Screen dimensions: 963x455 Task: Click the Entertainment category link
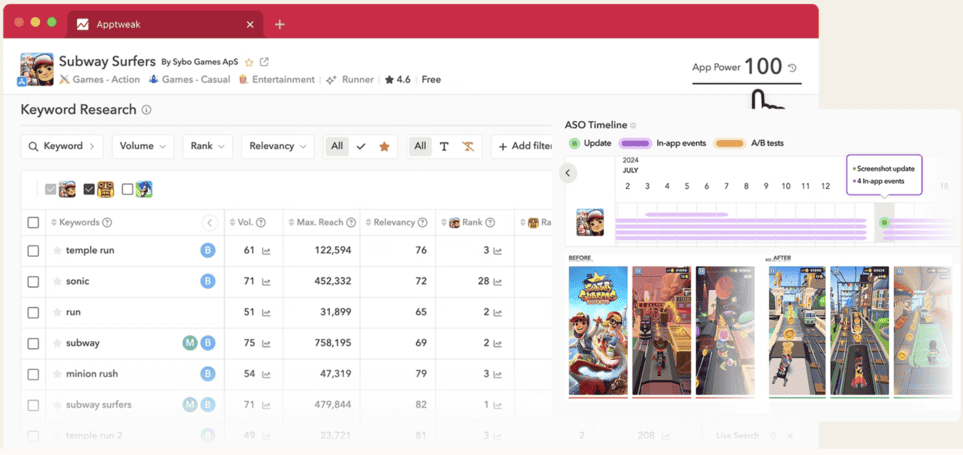(277, 79)
